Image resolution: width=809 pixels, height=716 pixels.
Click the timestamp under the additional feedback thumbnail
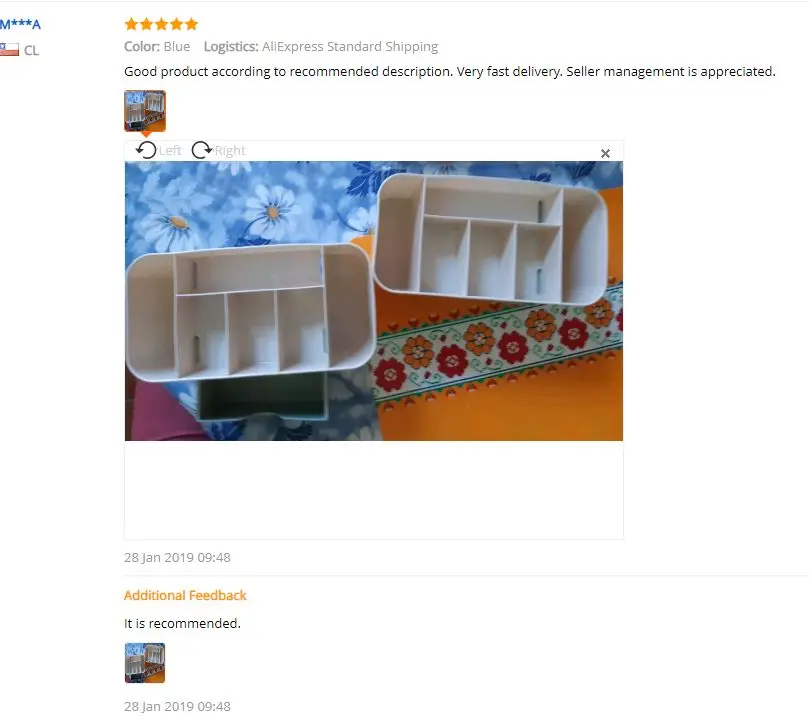click(177, 706)
